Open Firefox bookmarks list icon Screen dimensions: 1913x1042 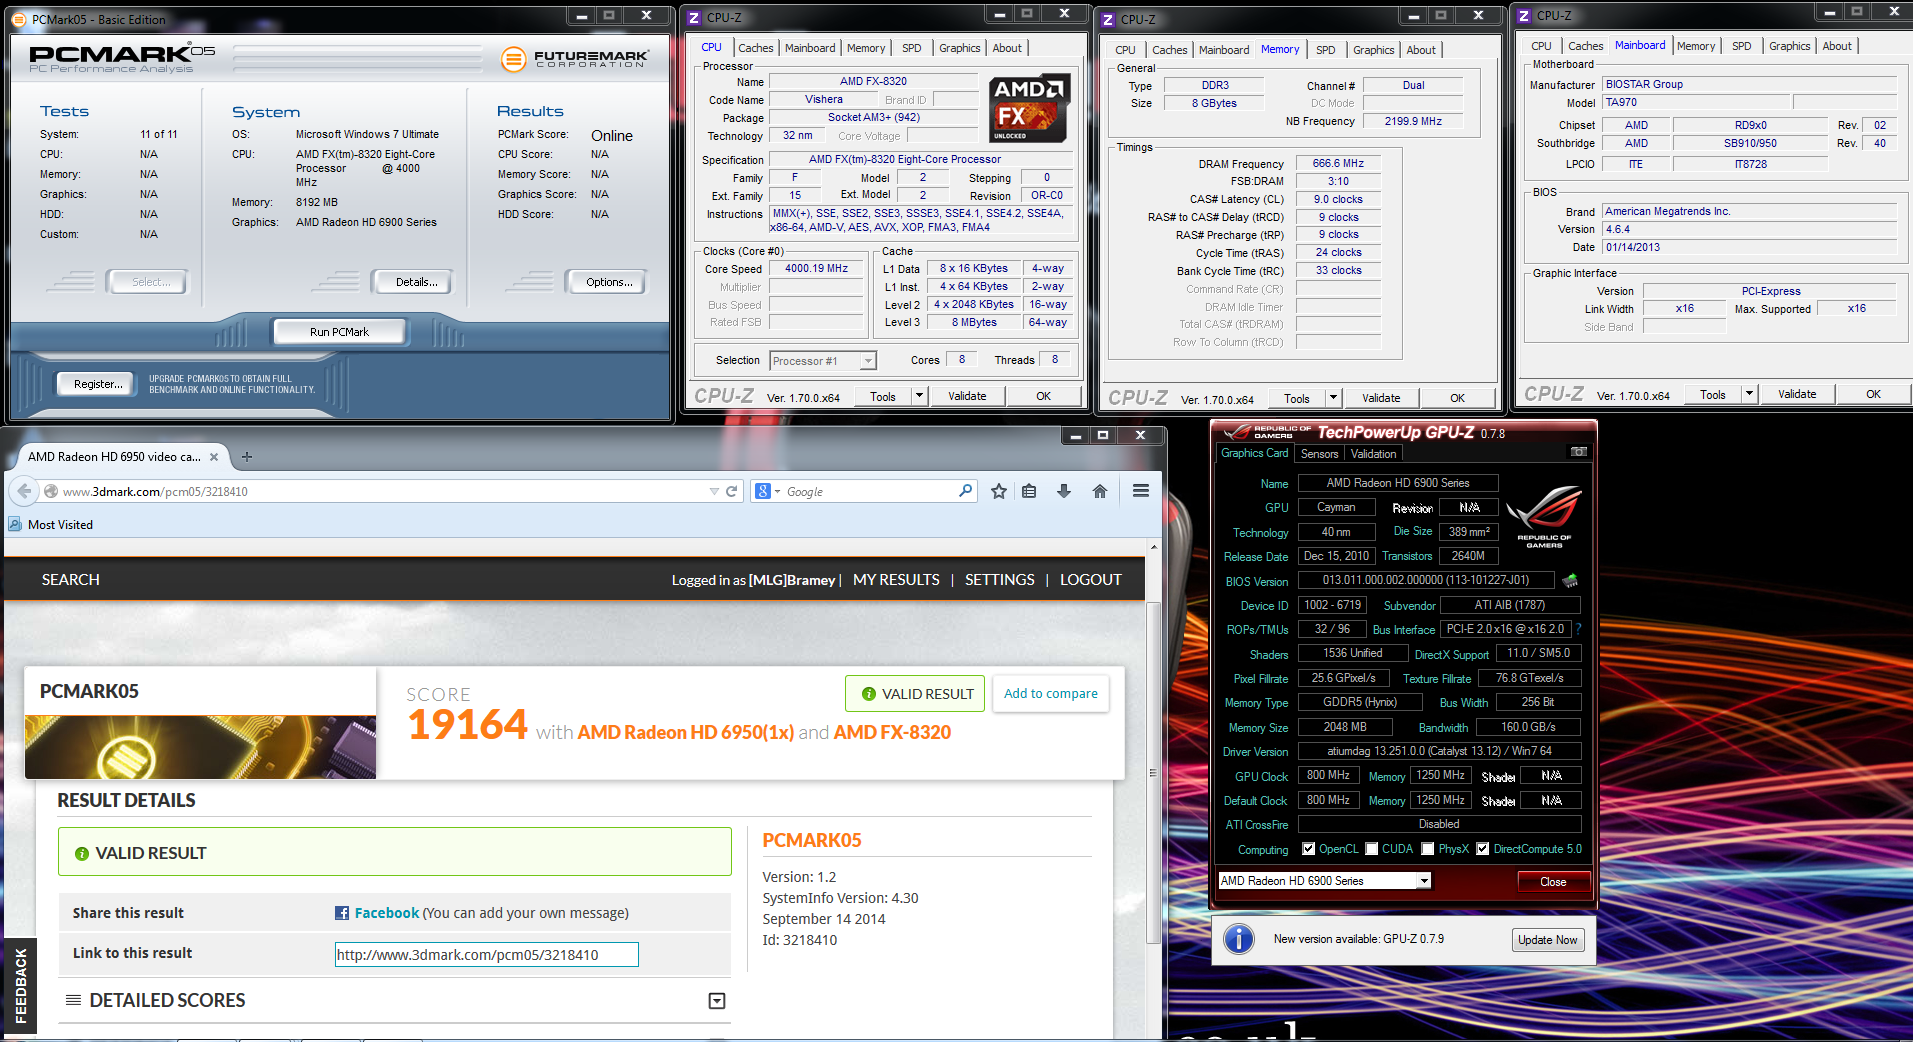click(x=1029, y=491)
